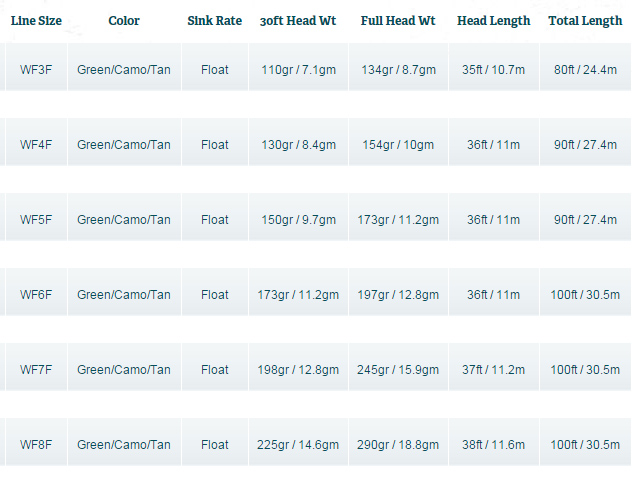Click the Full Head Wt header
The image size is (632, 479).
(398, 21)
